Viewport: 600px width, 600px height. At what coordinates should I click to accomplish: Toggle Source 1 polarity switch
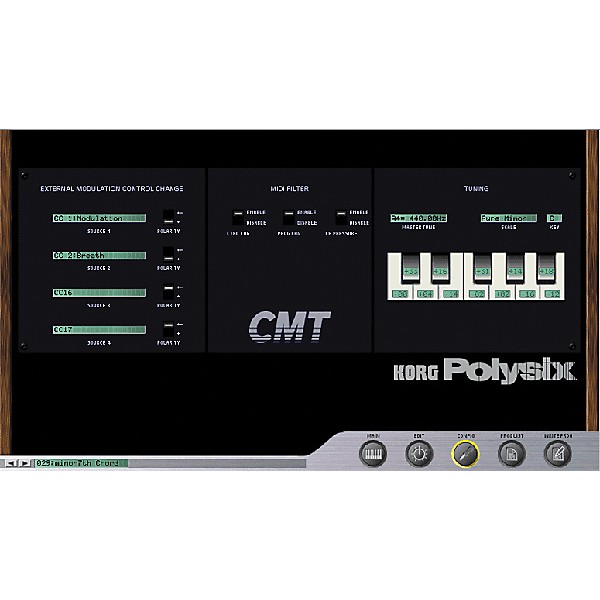(169, 217)
